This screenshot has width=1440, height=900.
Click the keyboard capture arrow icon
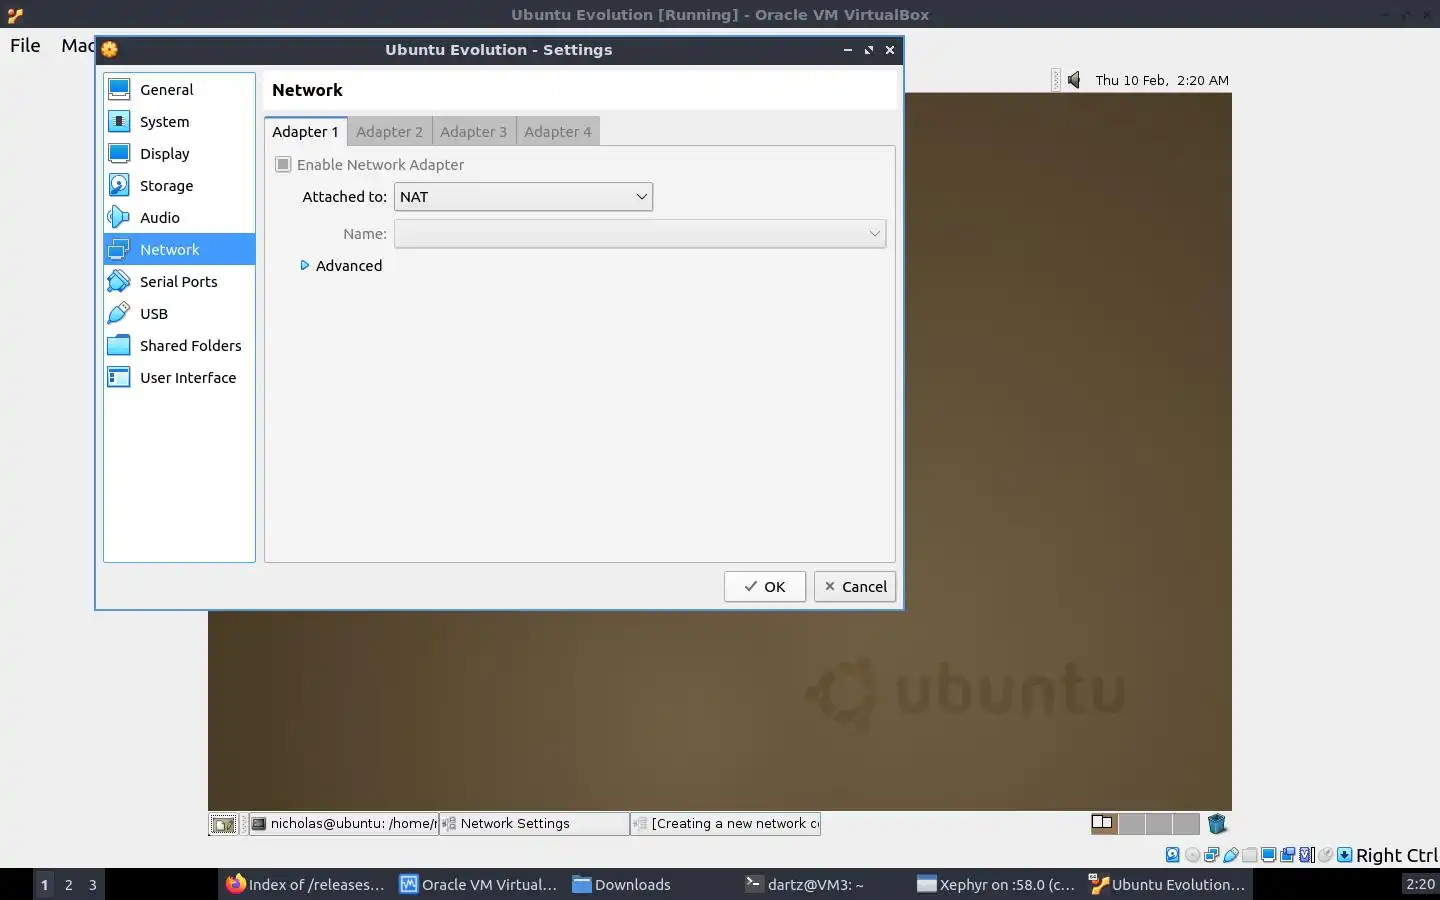[x=1345, y=855]
